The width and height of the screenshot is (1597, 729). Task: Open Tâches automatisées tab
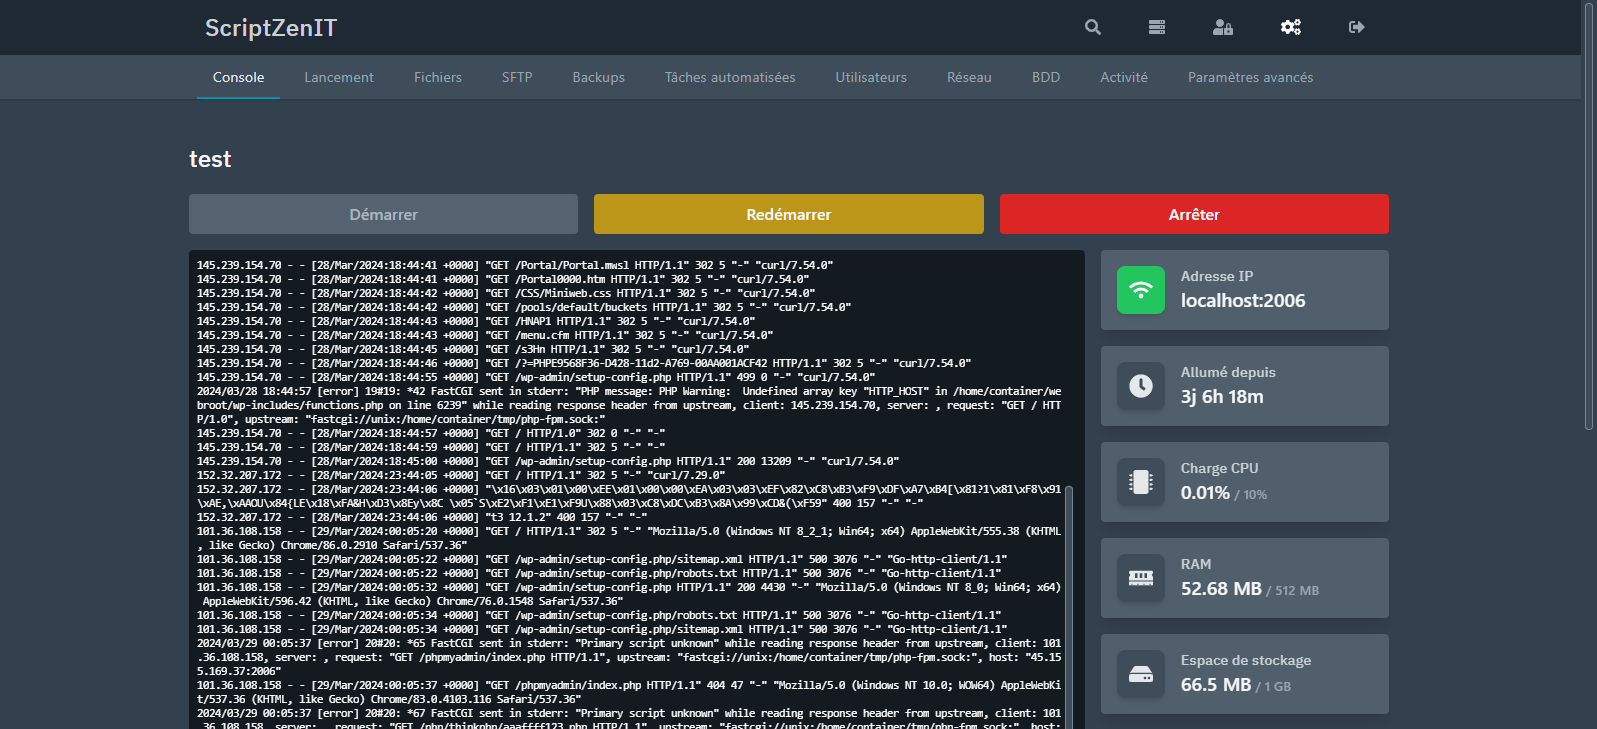click(x=730, y=77)
